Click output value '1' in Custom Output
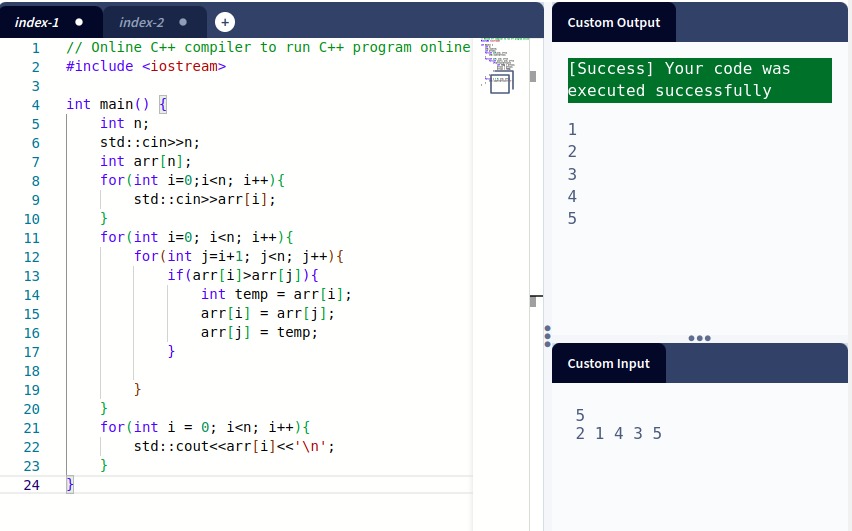The height and width of the screenshot is (531, 852). click(x=572, y=129)
